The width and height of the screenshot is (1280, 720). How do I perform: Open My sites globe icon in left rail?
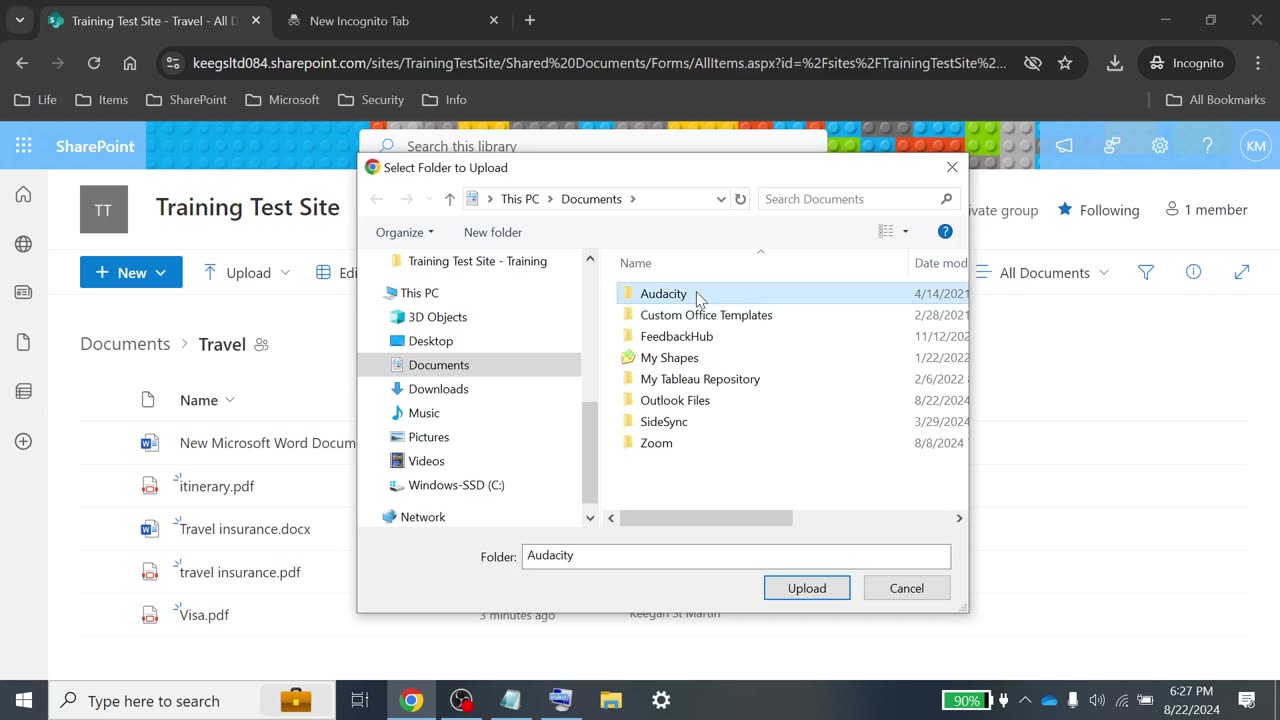[24, 244]
